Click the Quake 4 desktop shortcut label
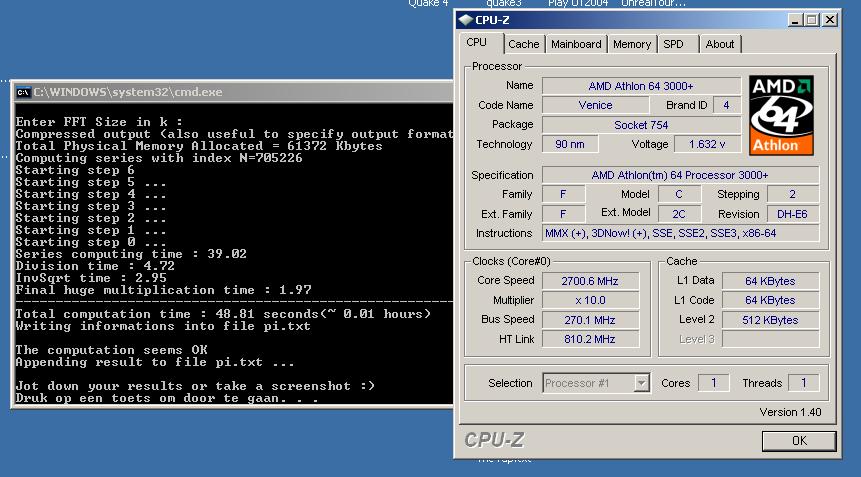Image resolution: width=861 pixels, height=477 pixels. (x=428, y=3)
